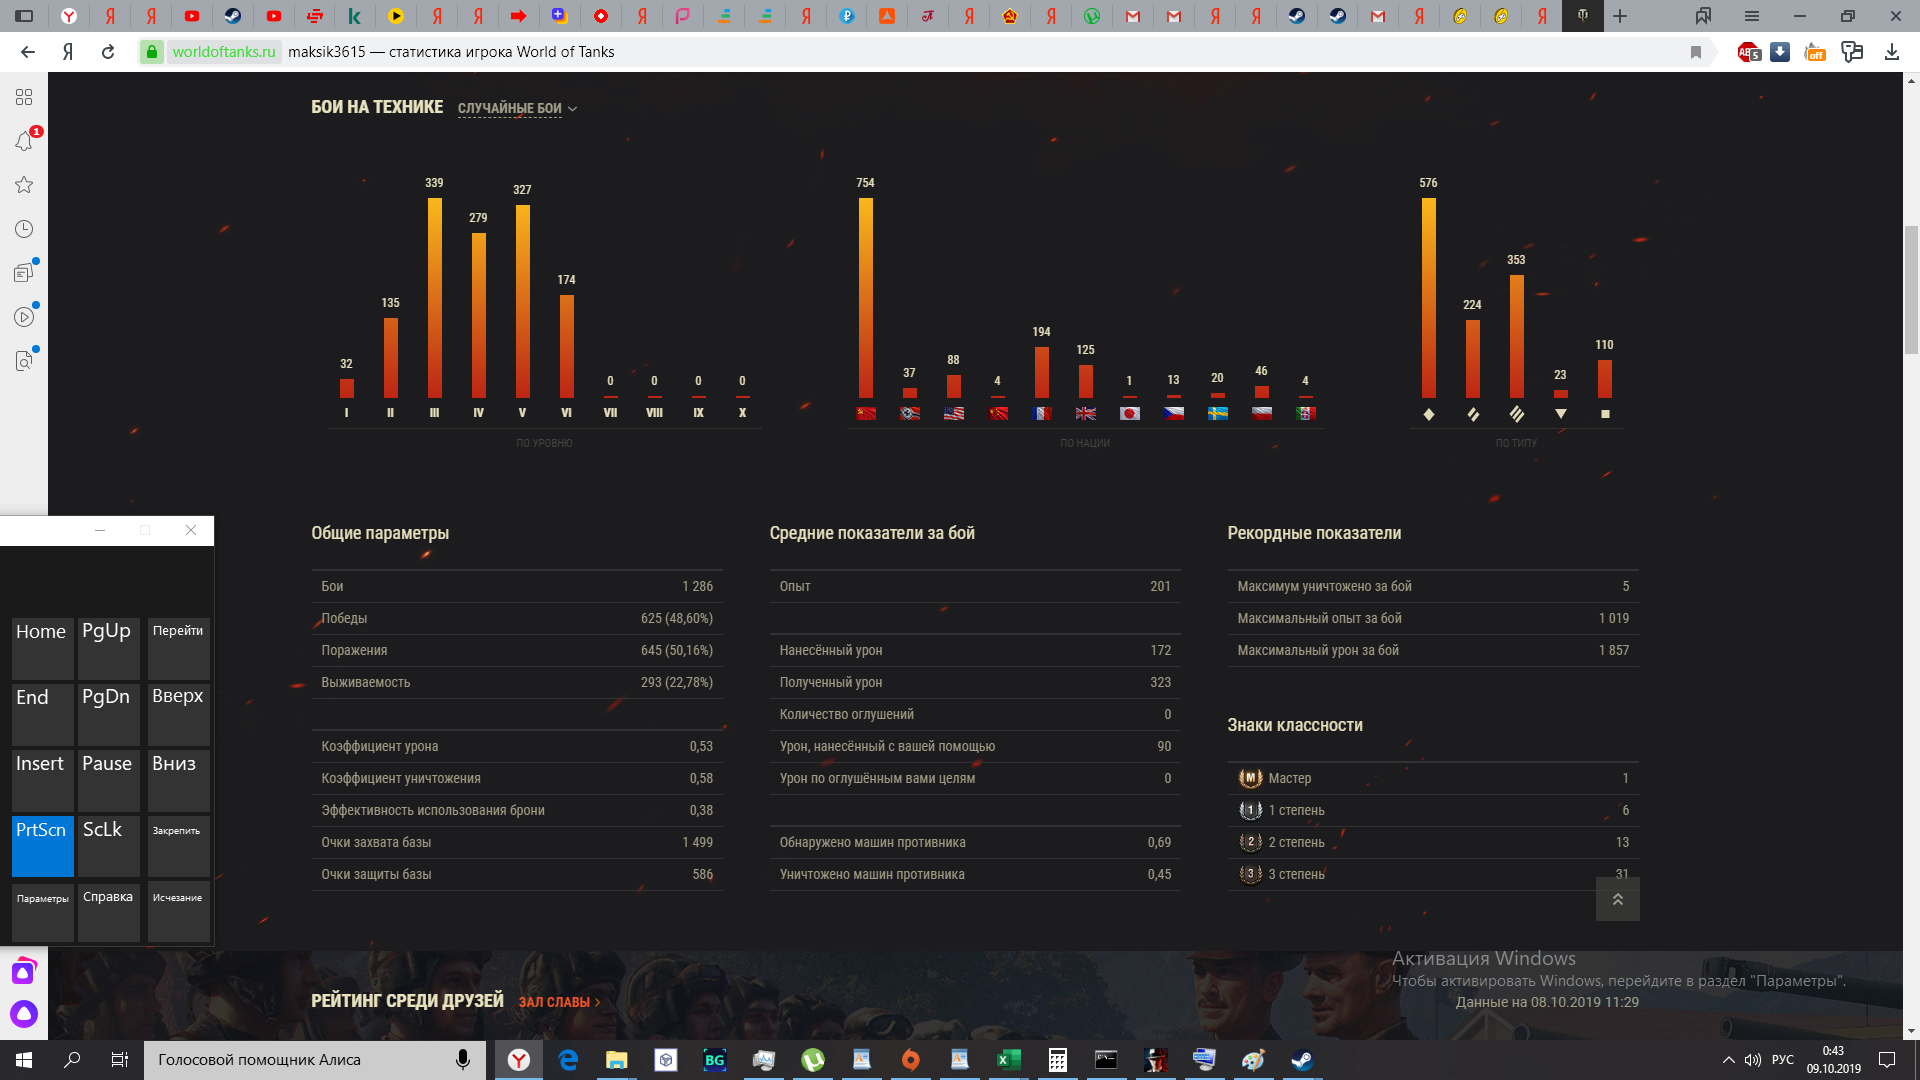
Task: Click the tank destroyer triangle type icon
Action: coord(1560,414)
